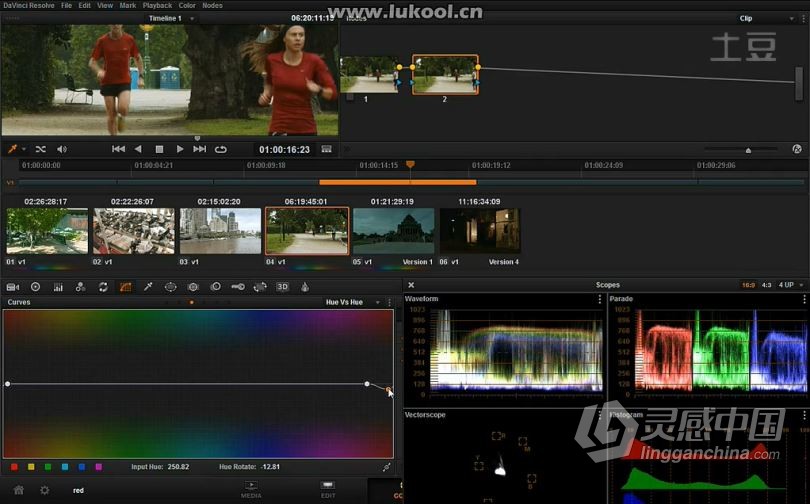Click the Input Hue value 250.82

(178, 467)
